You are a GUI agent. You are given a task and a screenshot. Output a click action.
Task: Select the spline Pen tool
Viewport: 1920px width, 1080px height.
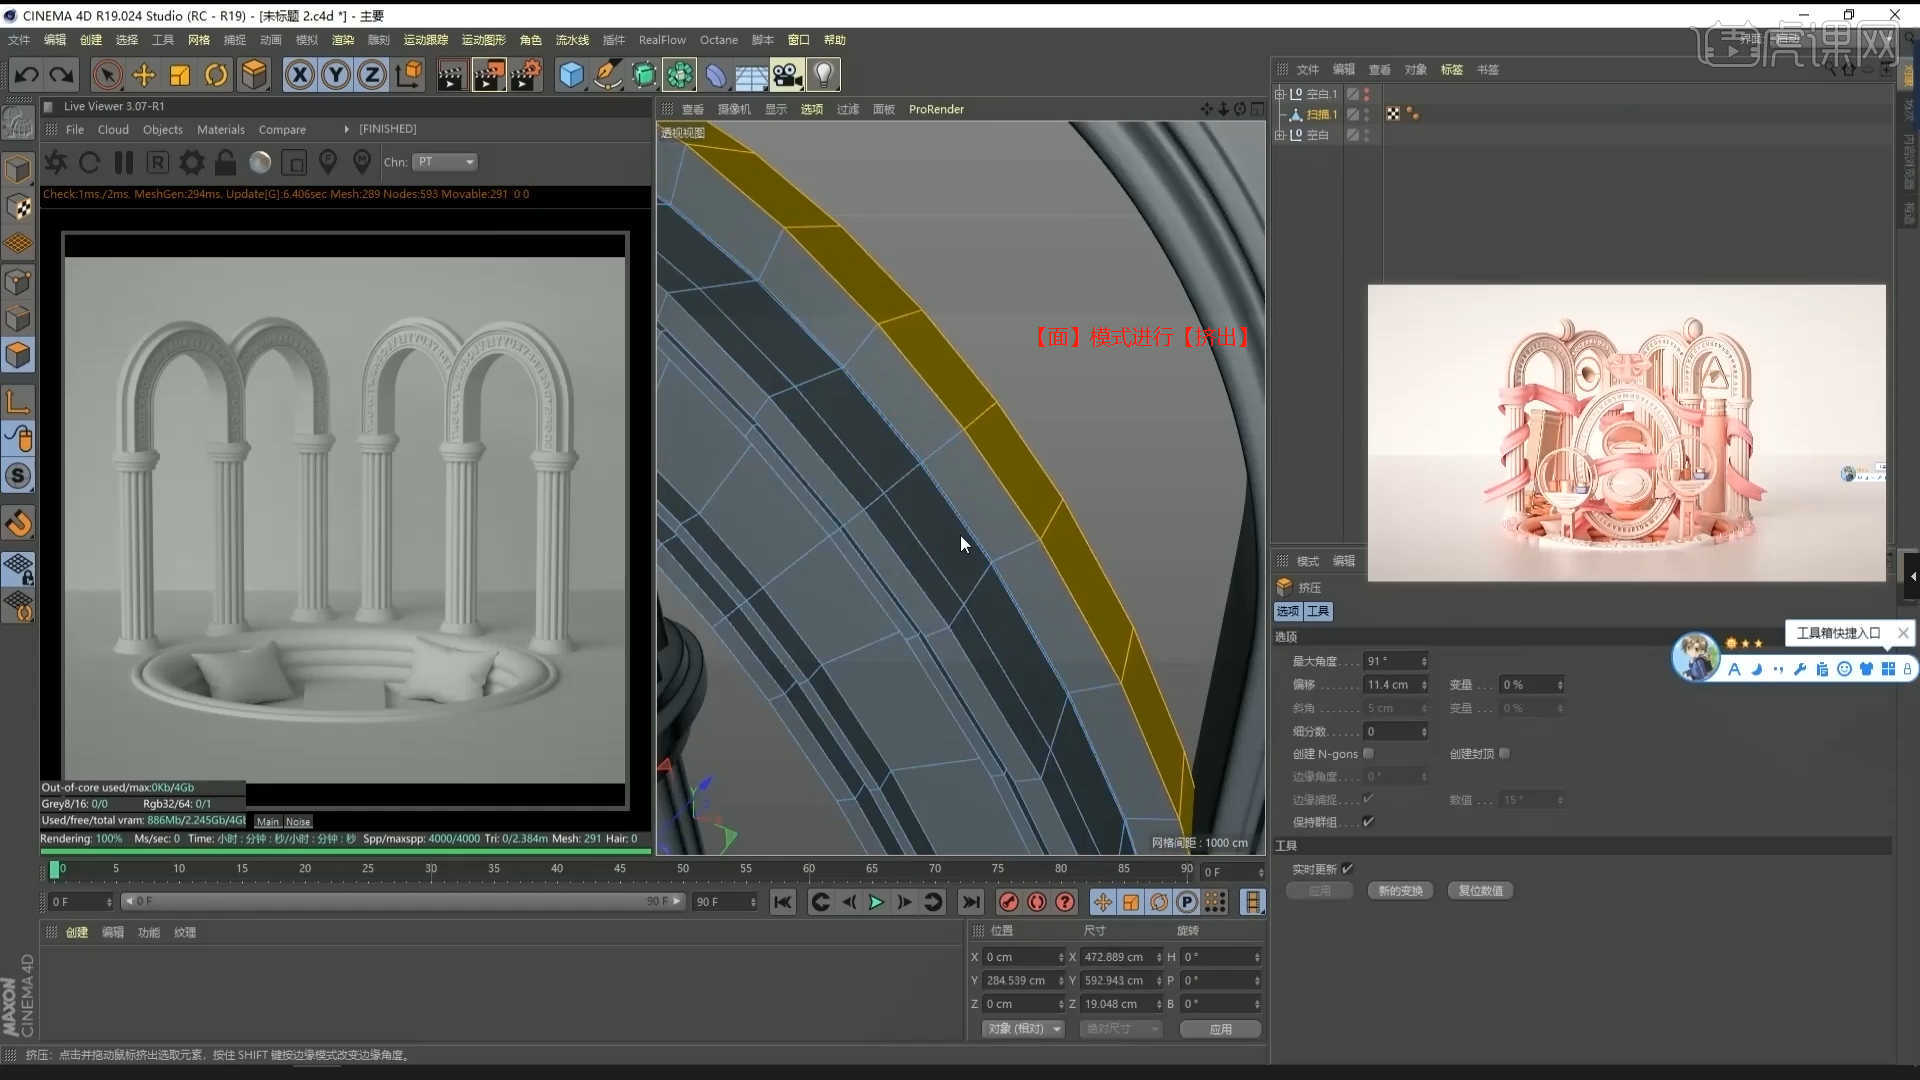click(607, 75)
